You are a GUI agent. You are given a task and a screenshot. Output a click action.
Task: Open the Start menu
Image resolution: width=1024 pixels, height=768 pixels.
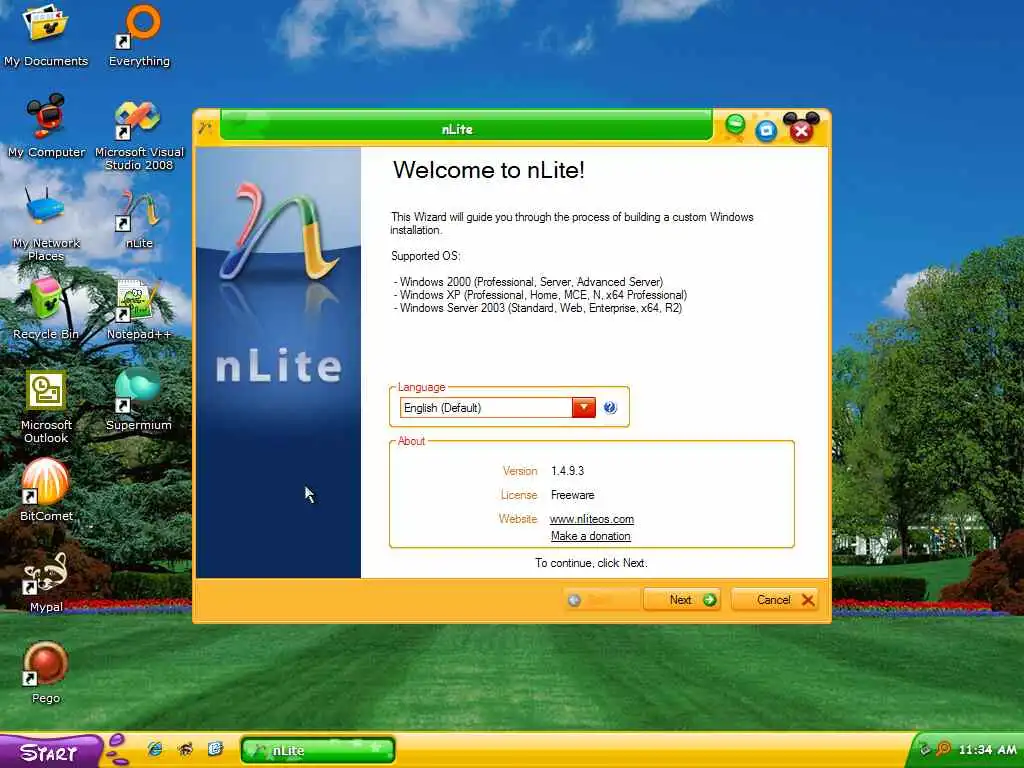[50, 752]
